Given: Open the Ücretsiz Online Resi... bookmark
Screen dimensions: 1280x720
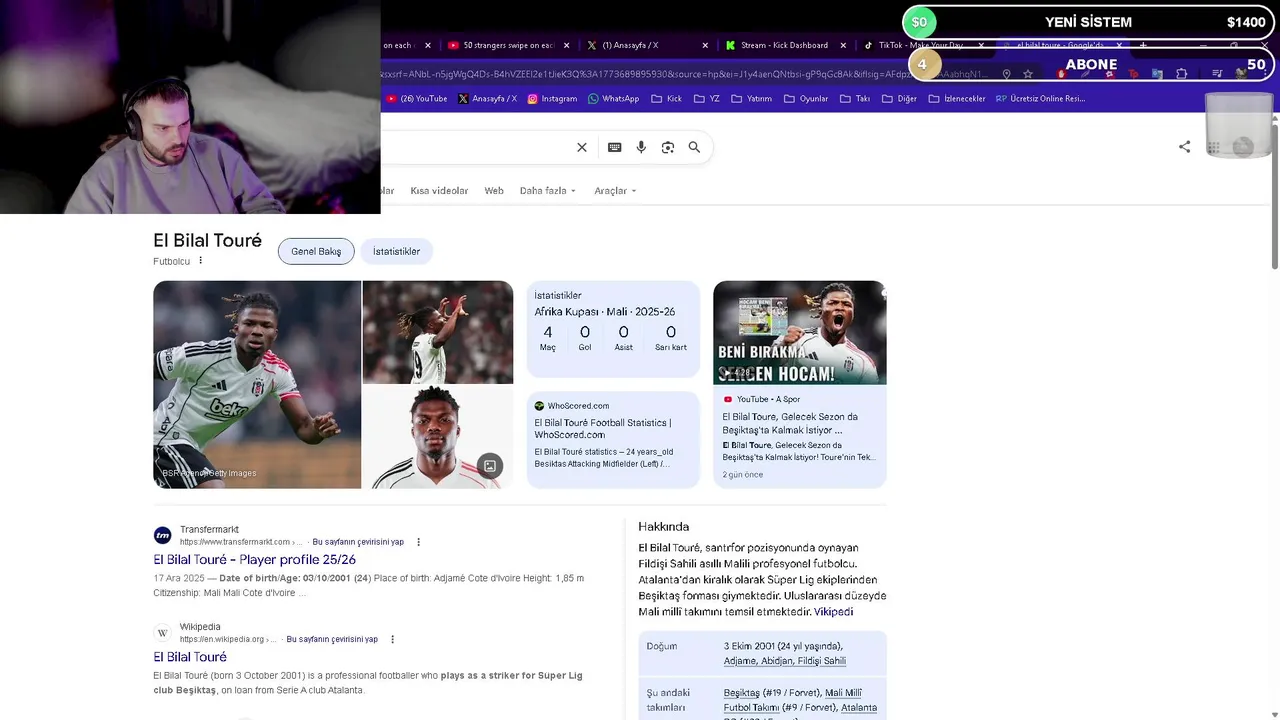Looking at the screenshot, I should tap(1040, 99).
